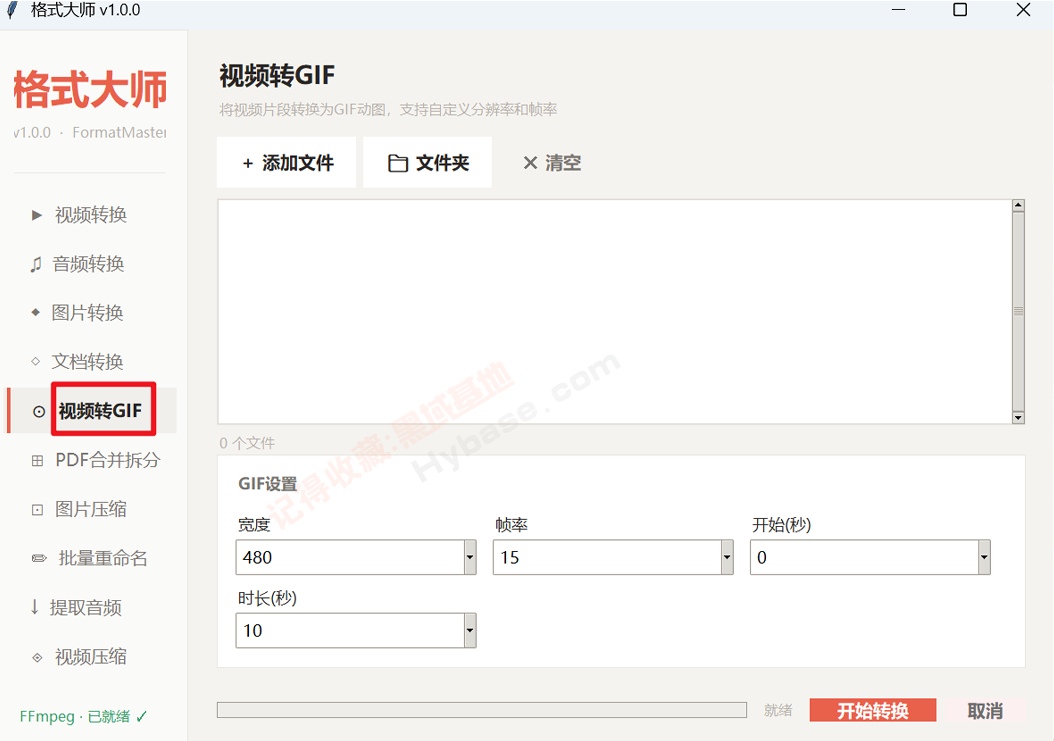
Task: Click the pencil icon beside 批量重命名
Action: click(x=39, y=558)
